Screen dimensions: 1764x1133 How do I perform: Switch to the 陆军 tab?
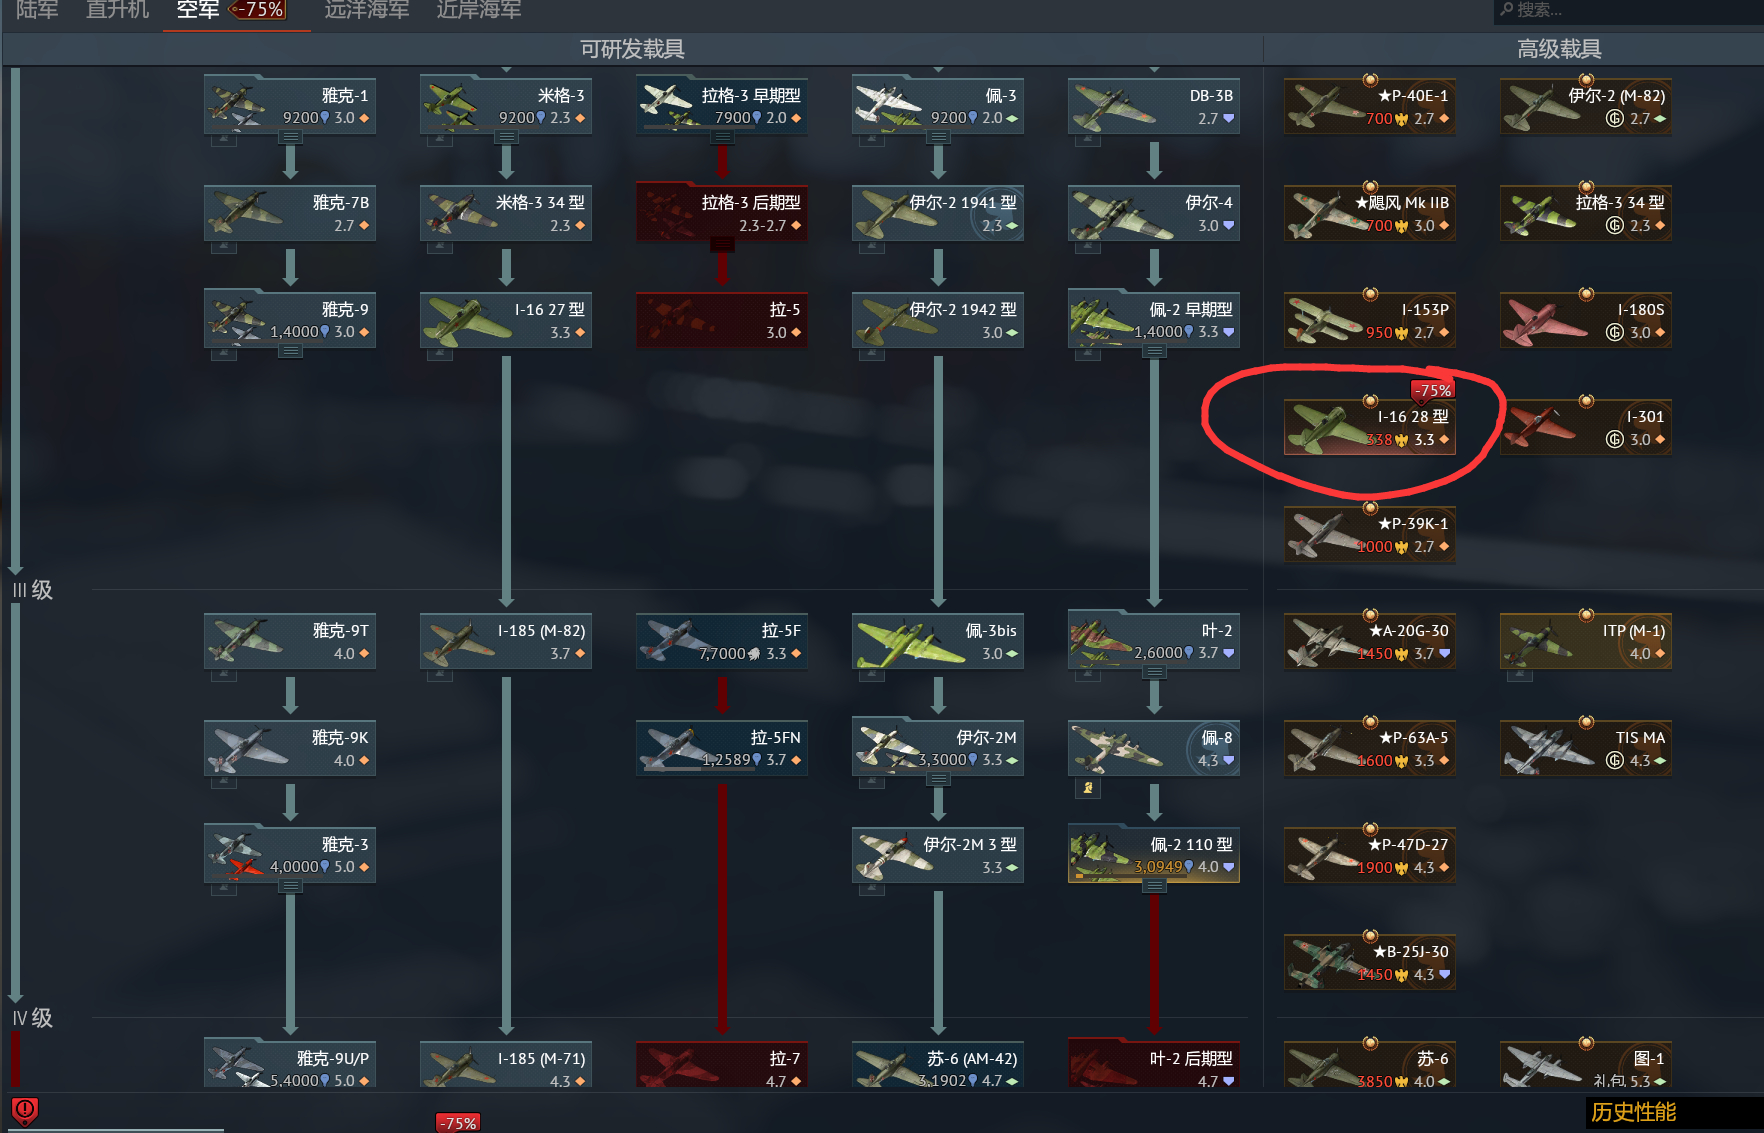[37, 10]
